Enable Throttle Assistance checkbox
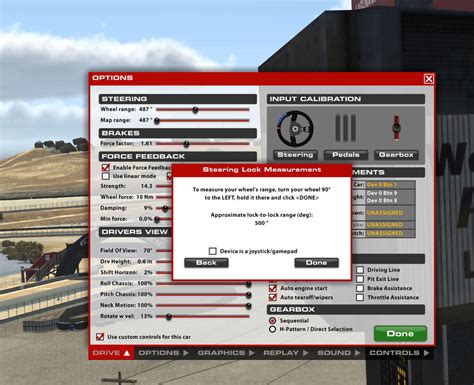The image size is (474, 385). tap(360, 297)
